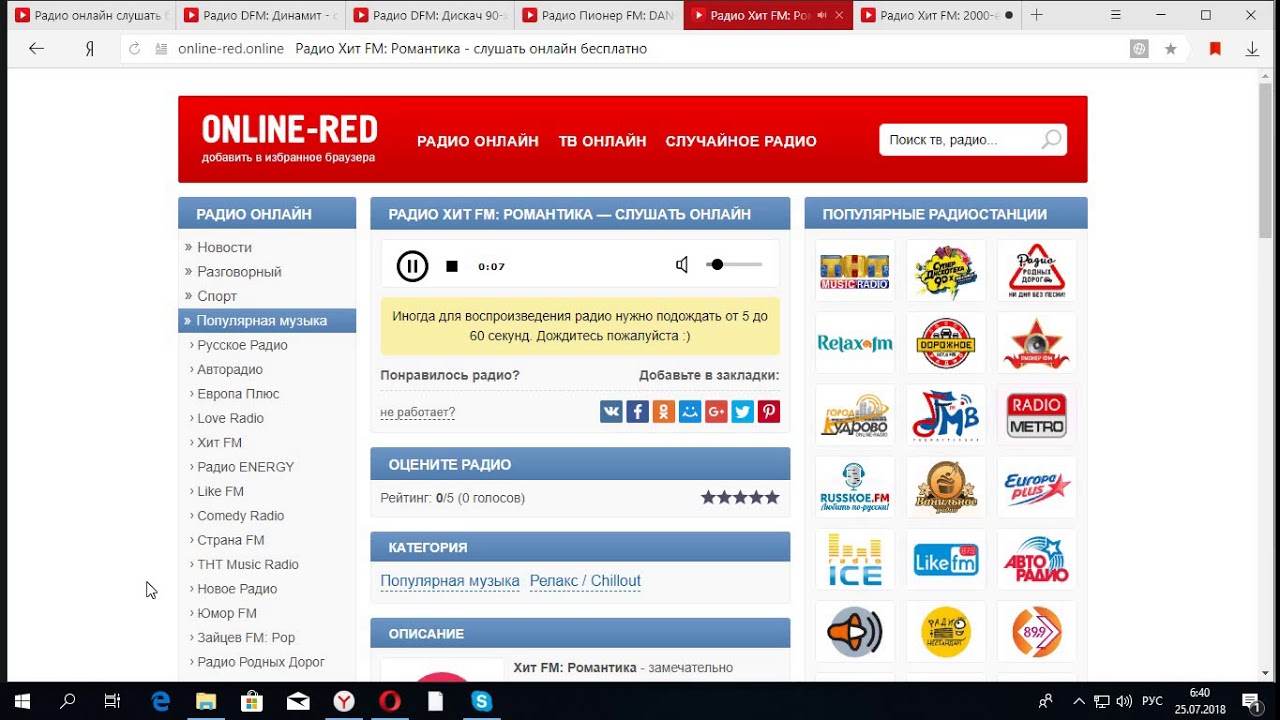Open Dorozhnoe radio station logo

[946, 343]
